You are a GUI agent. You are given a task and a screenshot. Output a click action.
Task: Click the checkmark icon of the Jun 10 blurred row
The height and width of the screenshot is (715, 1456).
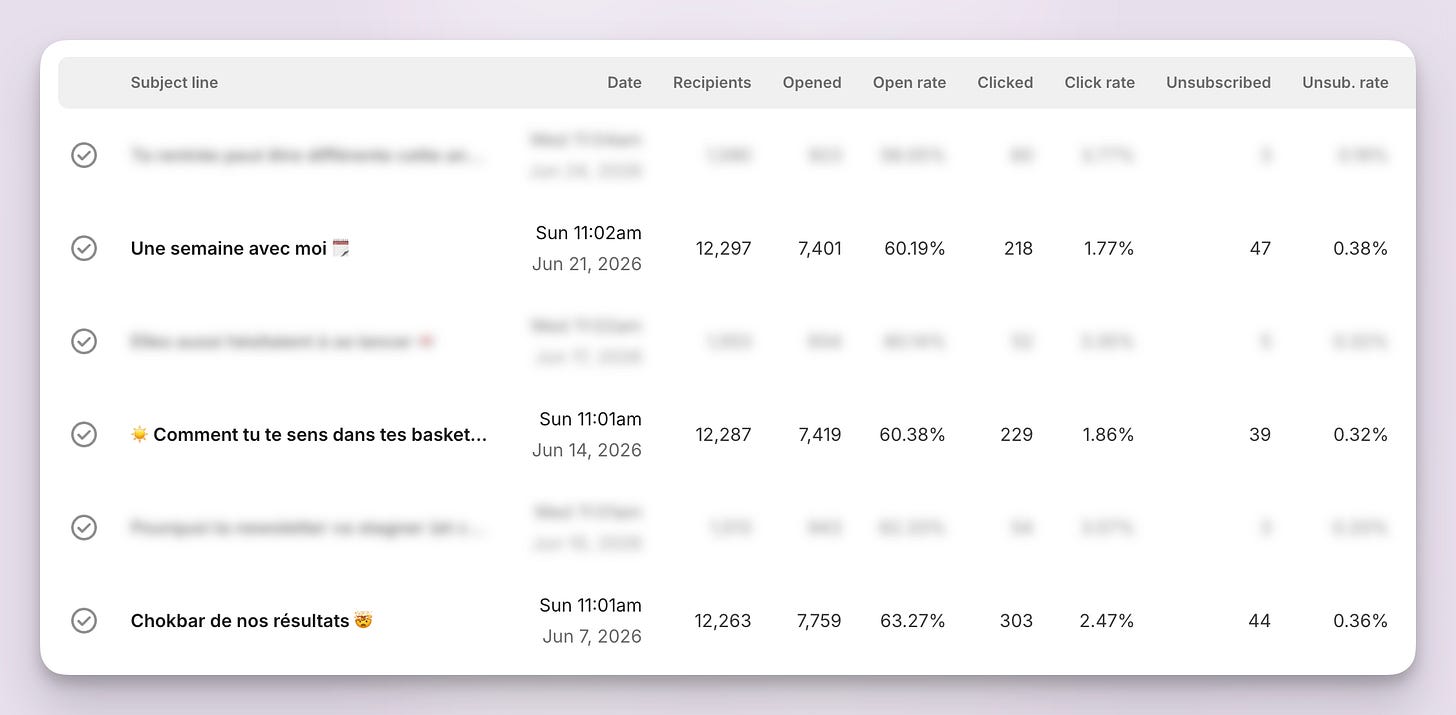[84, 527]
